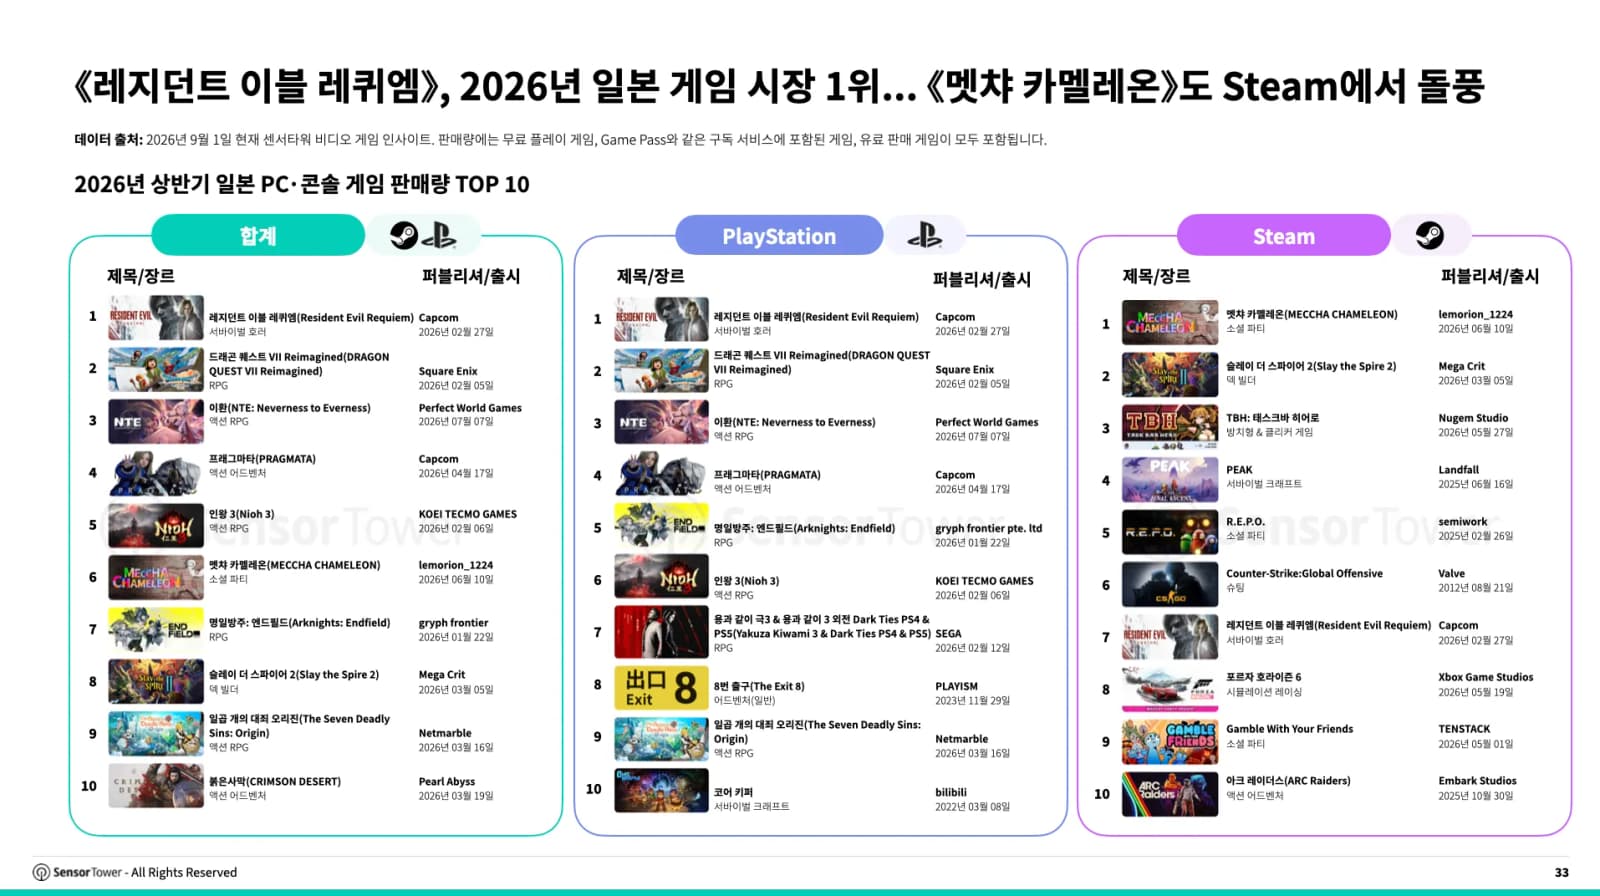Click the PlayStation logo beside the 합계 tab
Viewport: 1600px width, 896px height.
point(439,236)
